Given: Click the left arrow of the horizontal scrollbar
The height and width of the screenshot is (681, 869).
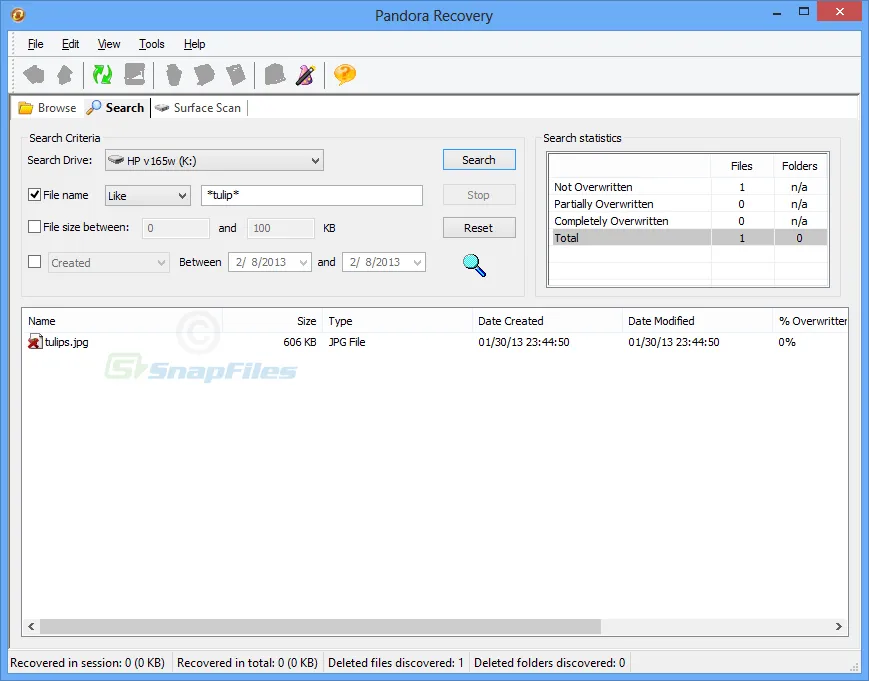Looking at the screenshot, I should tap(31, 626).
